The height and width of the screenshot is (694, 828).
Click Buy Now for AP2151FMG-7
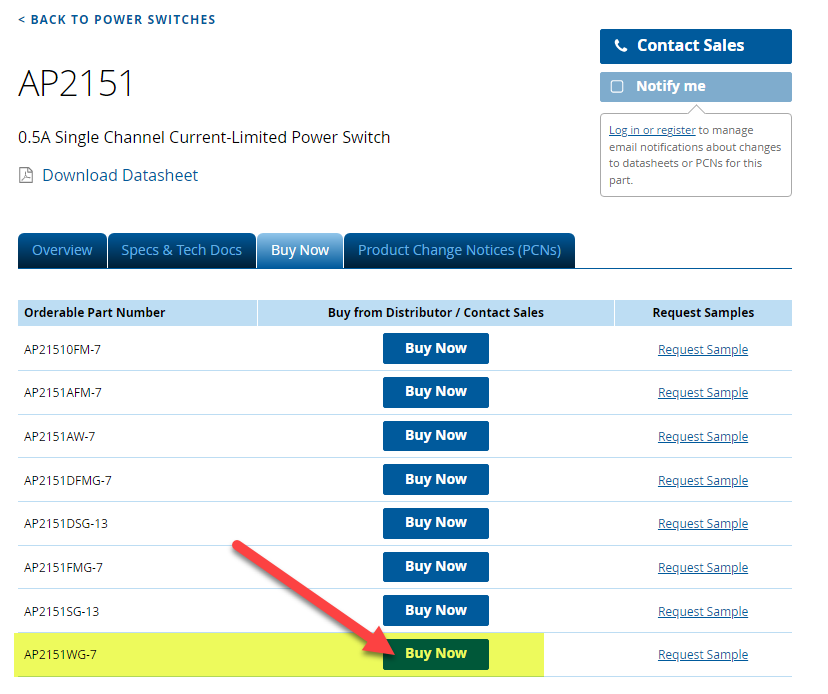point(435,567)
